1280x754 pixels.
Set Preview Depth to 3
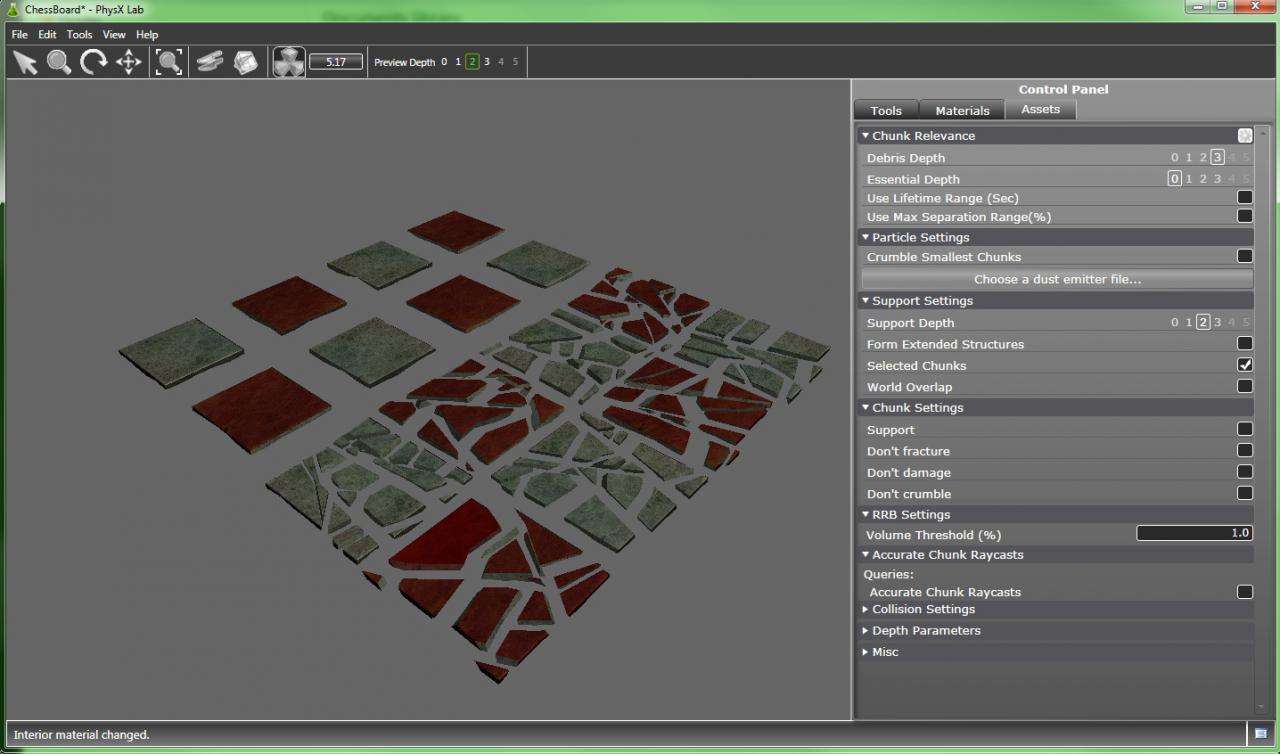point(487,62)
